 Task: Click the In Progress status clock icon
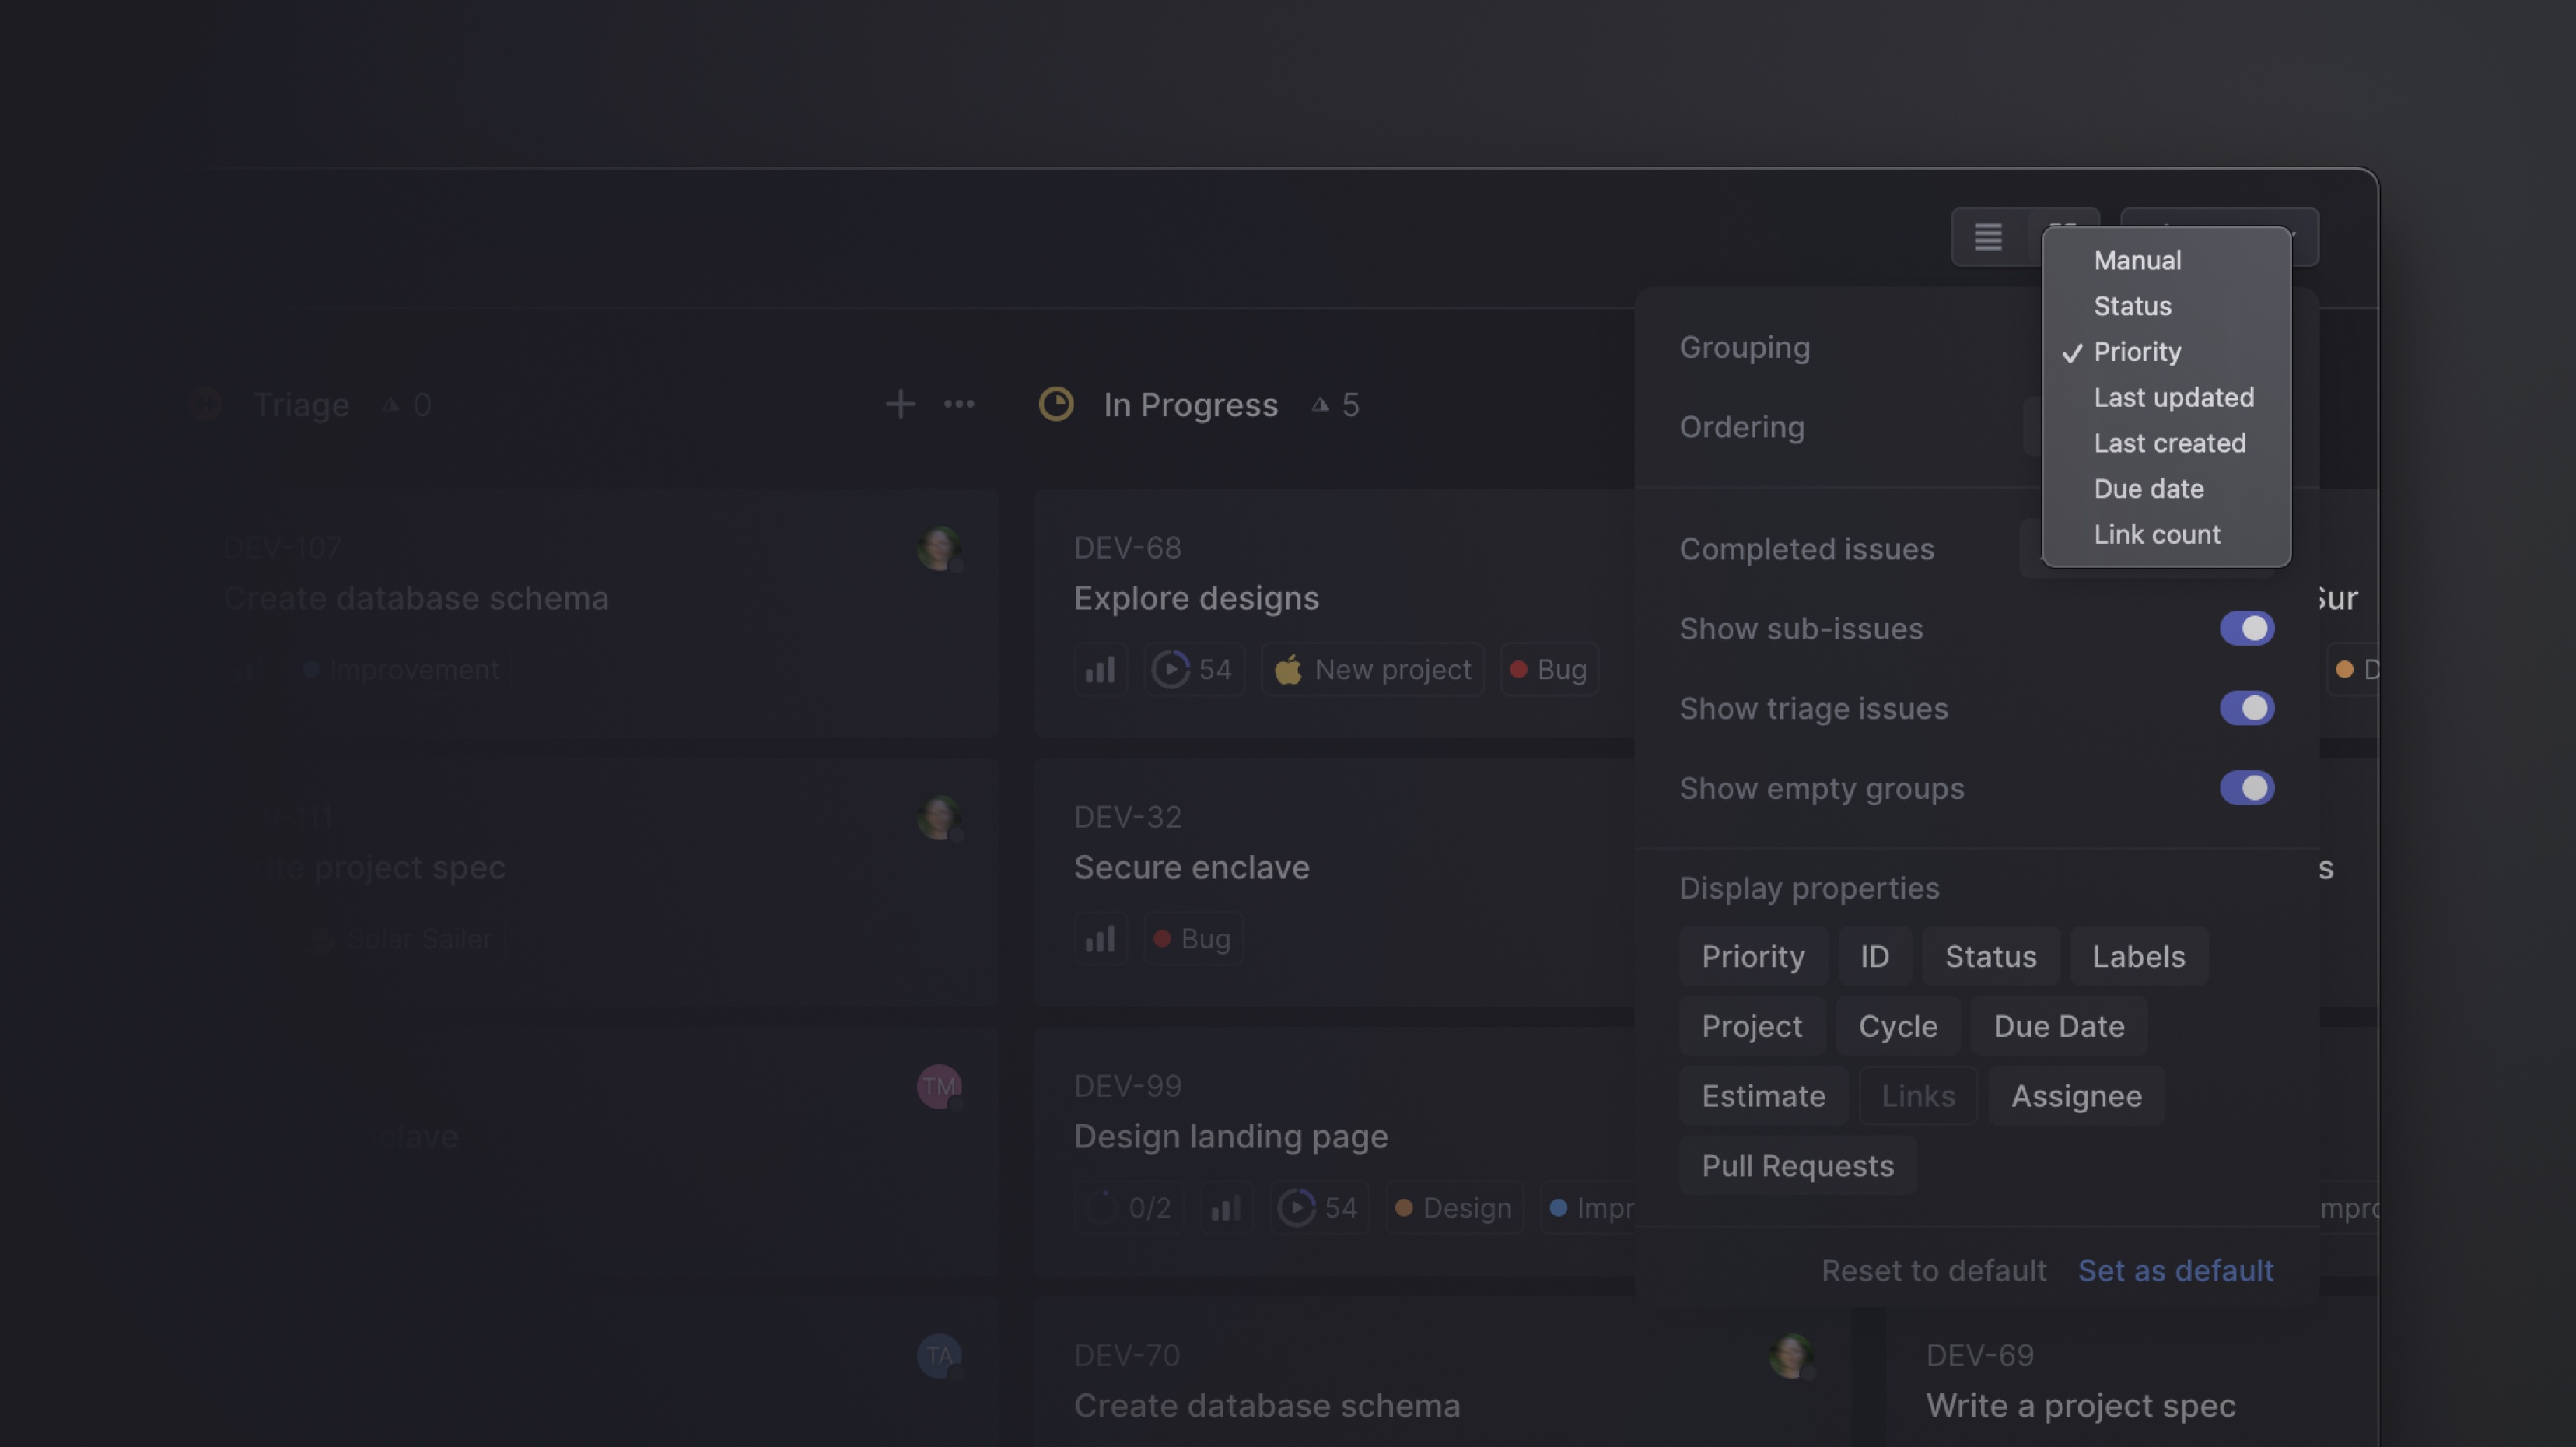(1056, 404)
